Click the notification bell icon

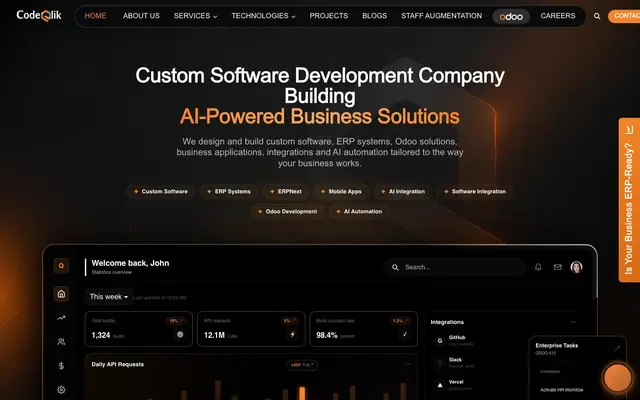[538, 267]
